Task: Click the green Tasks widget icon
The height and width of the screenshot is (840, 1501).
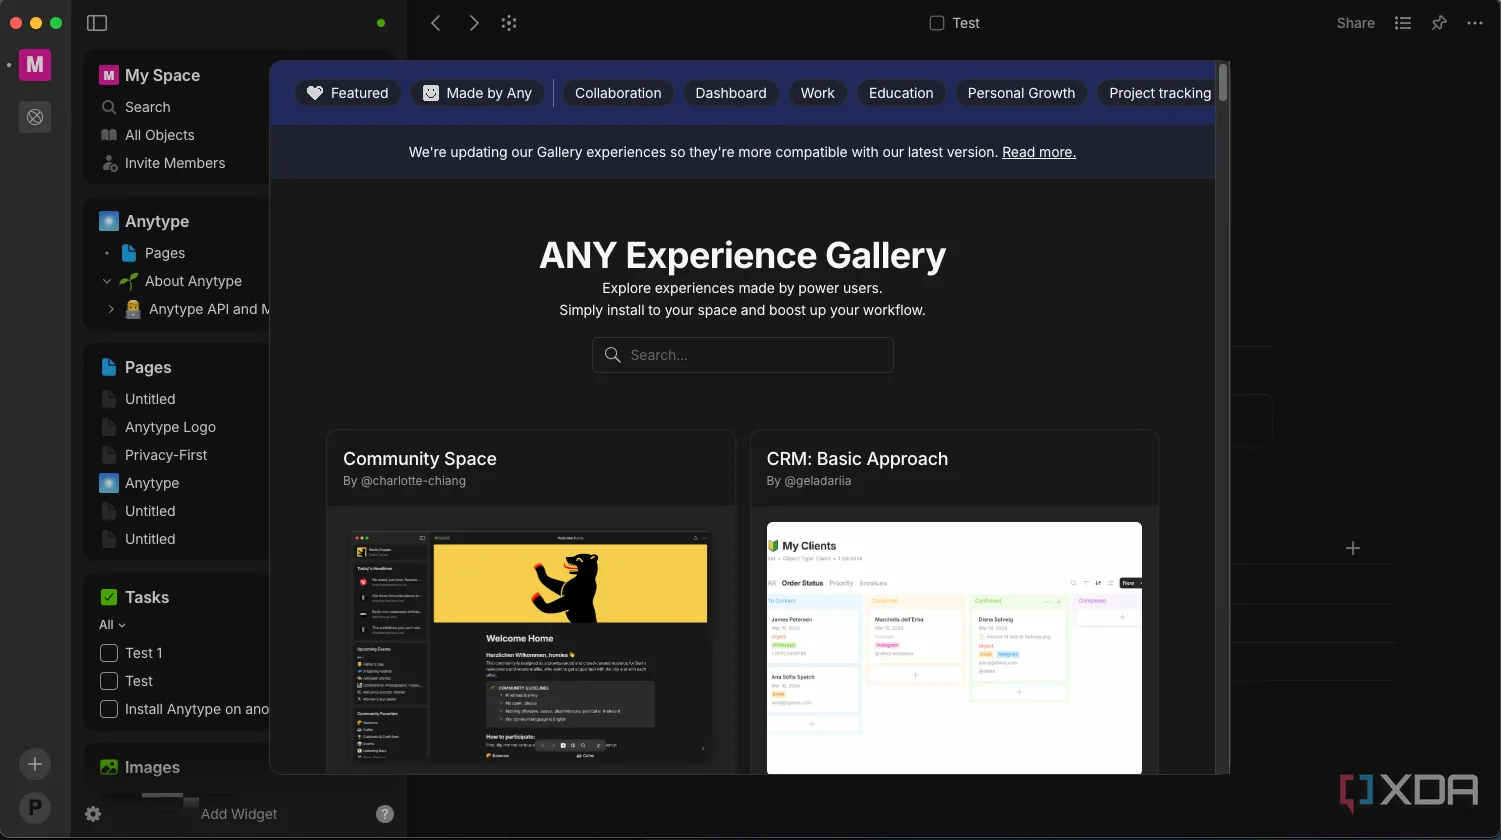Action: 109,597
